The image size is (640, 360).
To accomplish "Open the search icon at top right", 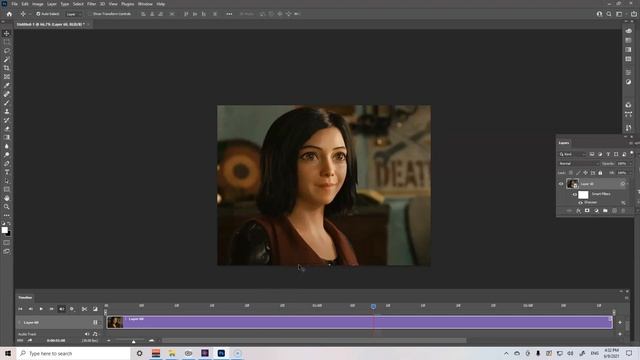I will (609, 14).
